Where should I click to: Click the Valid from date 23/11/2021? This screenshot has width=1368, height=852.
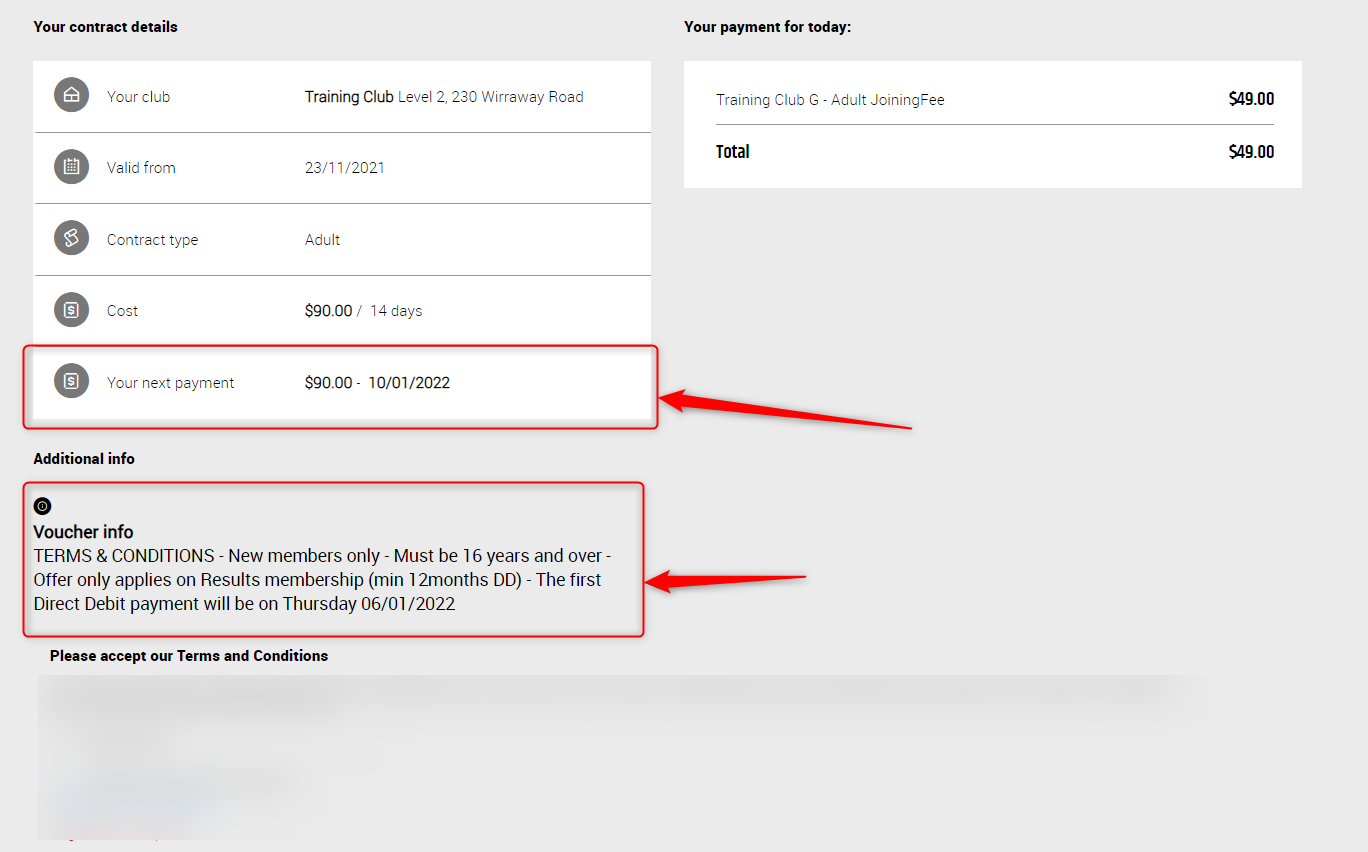344,168
